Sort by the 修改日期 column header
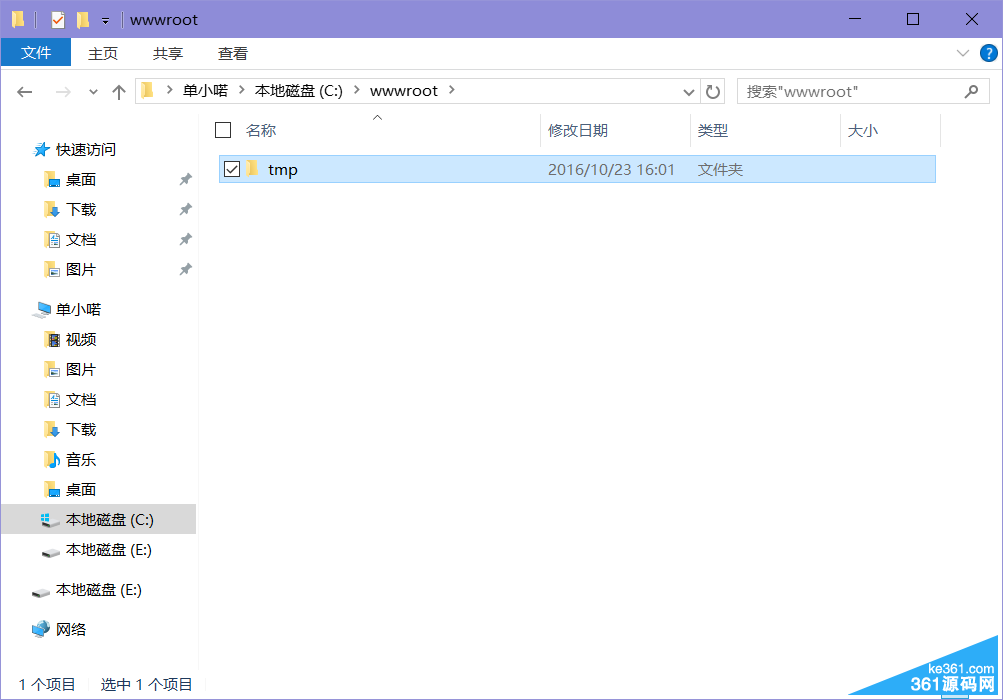The width and height of the screenshot is (1003, 700). [x=578, y=131]
